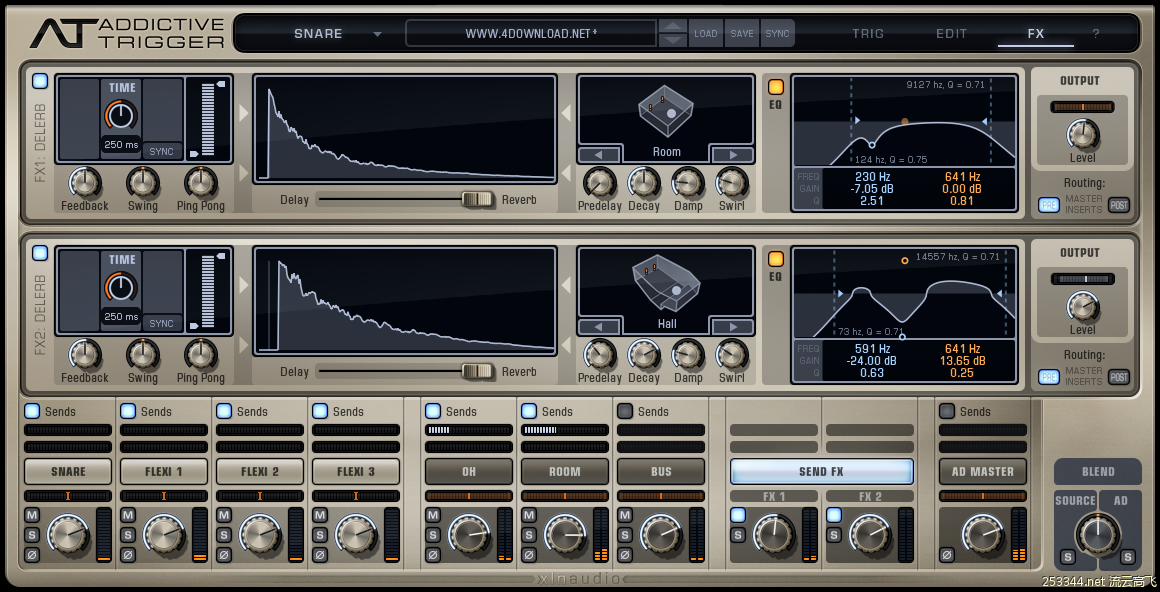The width and height of the screenshot is (1160, 592).
Task: Solo the FX 1 send return
Action: (738, 534)
